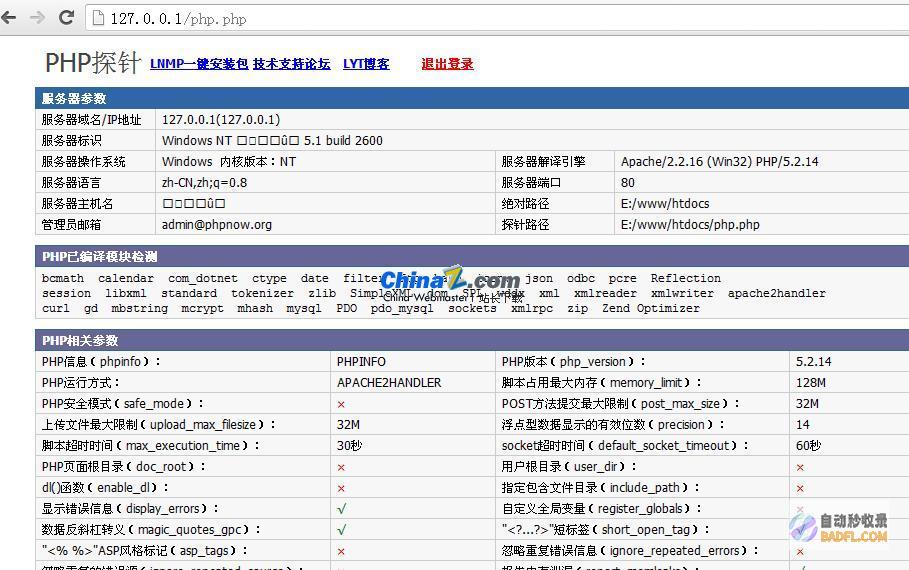The width and height of the screenshot is (909, 570).
Task: Click the mbstring module name
Action: (x=140, y=308)
